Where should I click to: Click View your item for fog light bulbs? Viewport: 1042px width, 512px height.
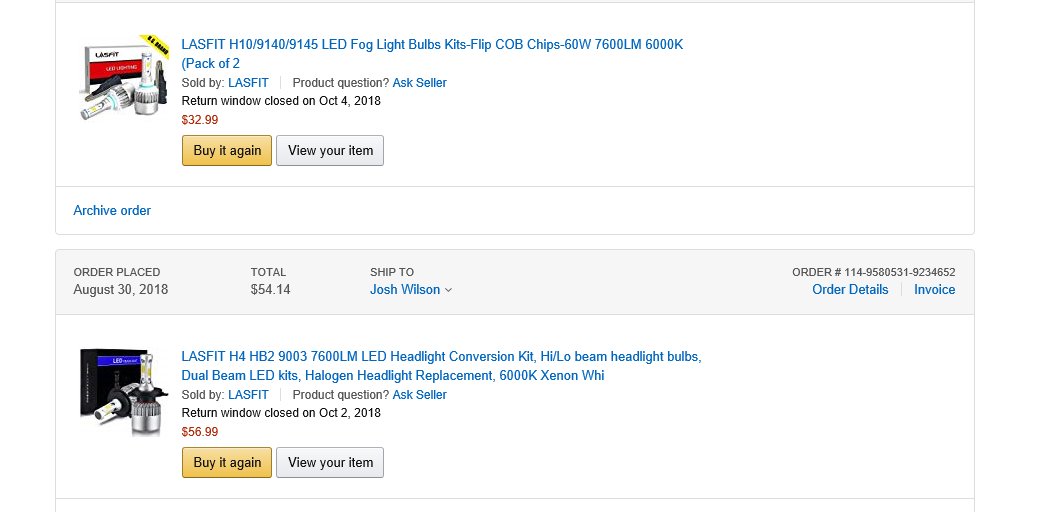point(330,150)
